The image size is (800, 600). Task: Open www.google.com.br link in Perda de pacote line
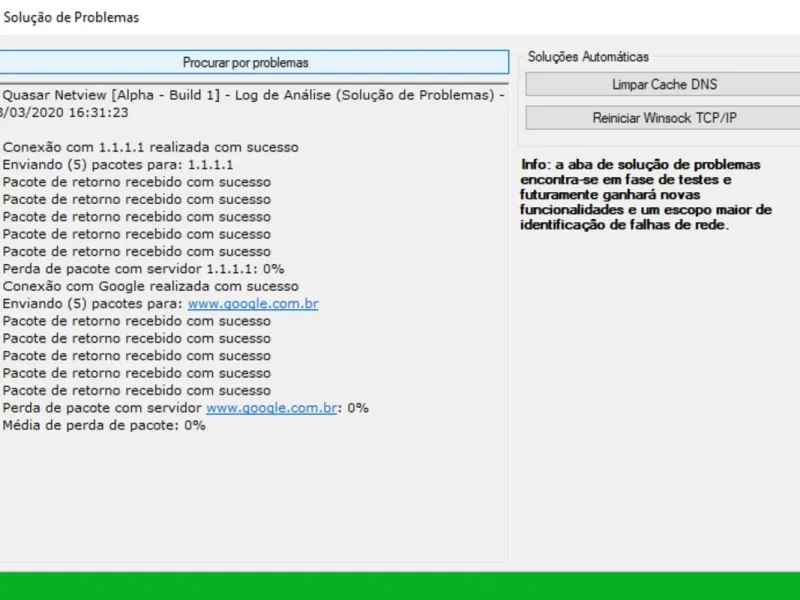click(271, 408)
